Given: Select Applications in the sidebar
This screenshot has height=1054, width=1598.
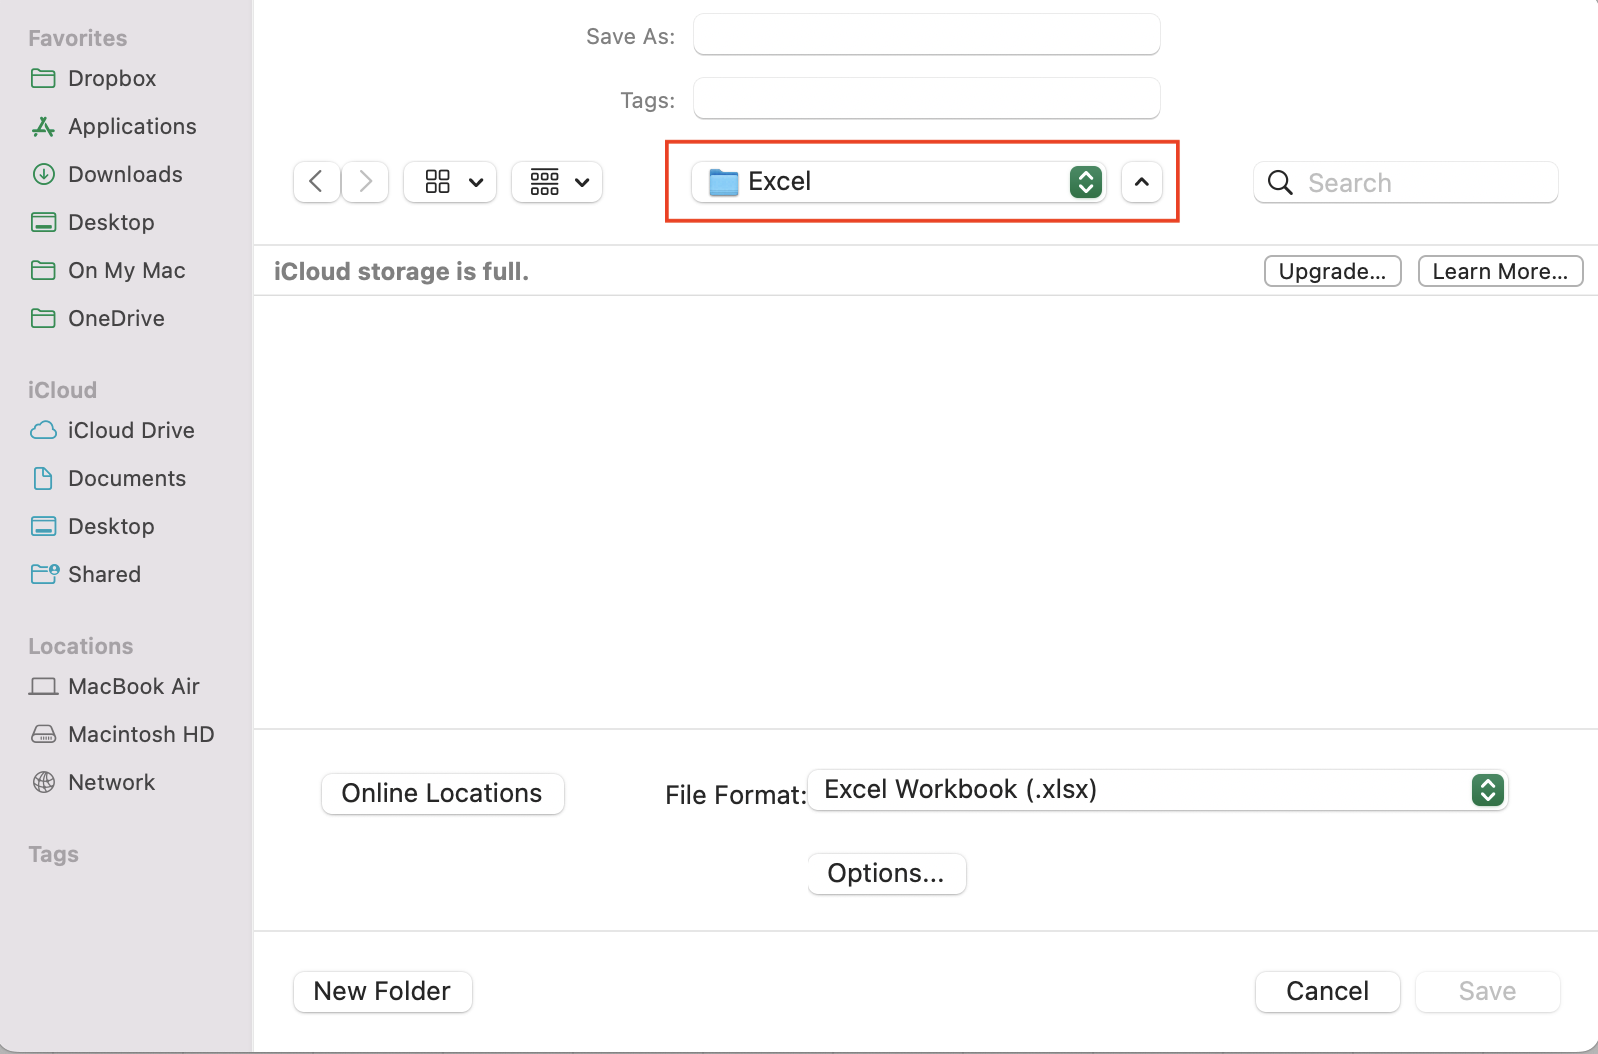Looking at the screenshot, I should 114,126.
